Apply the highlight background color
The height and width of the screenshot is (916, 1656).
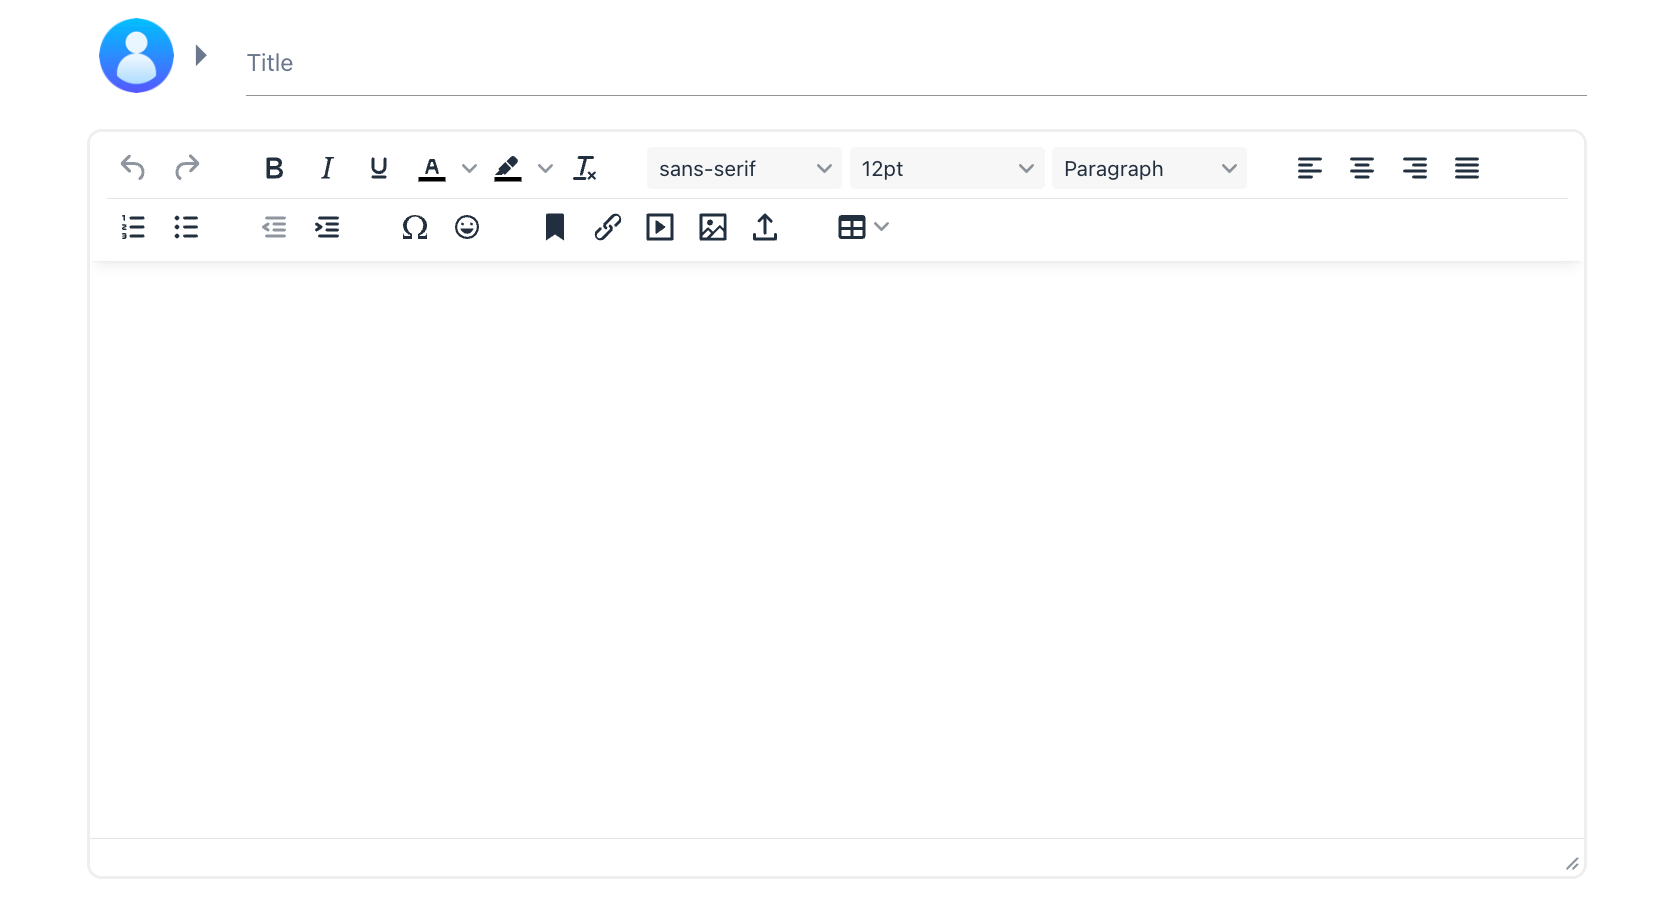coord(508,168)
